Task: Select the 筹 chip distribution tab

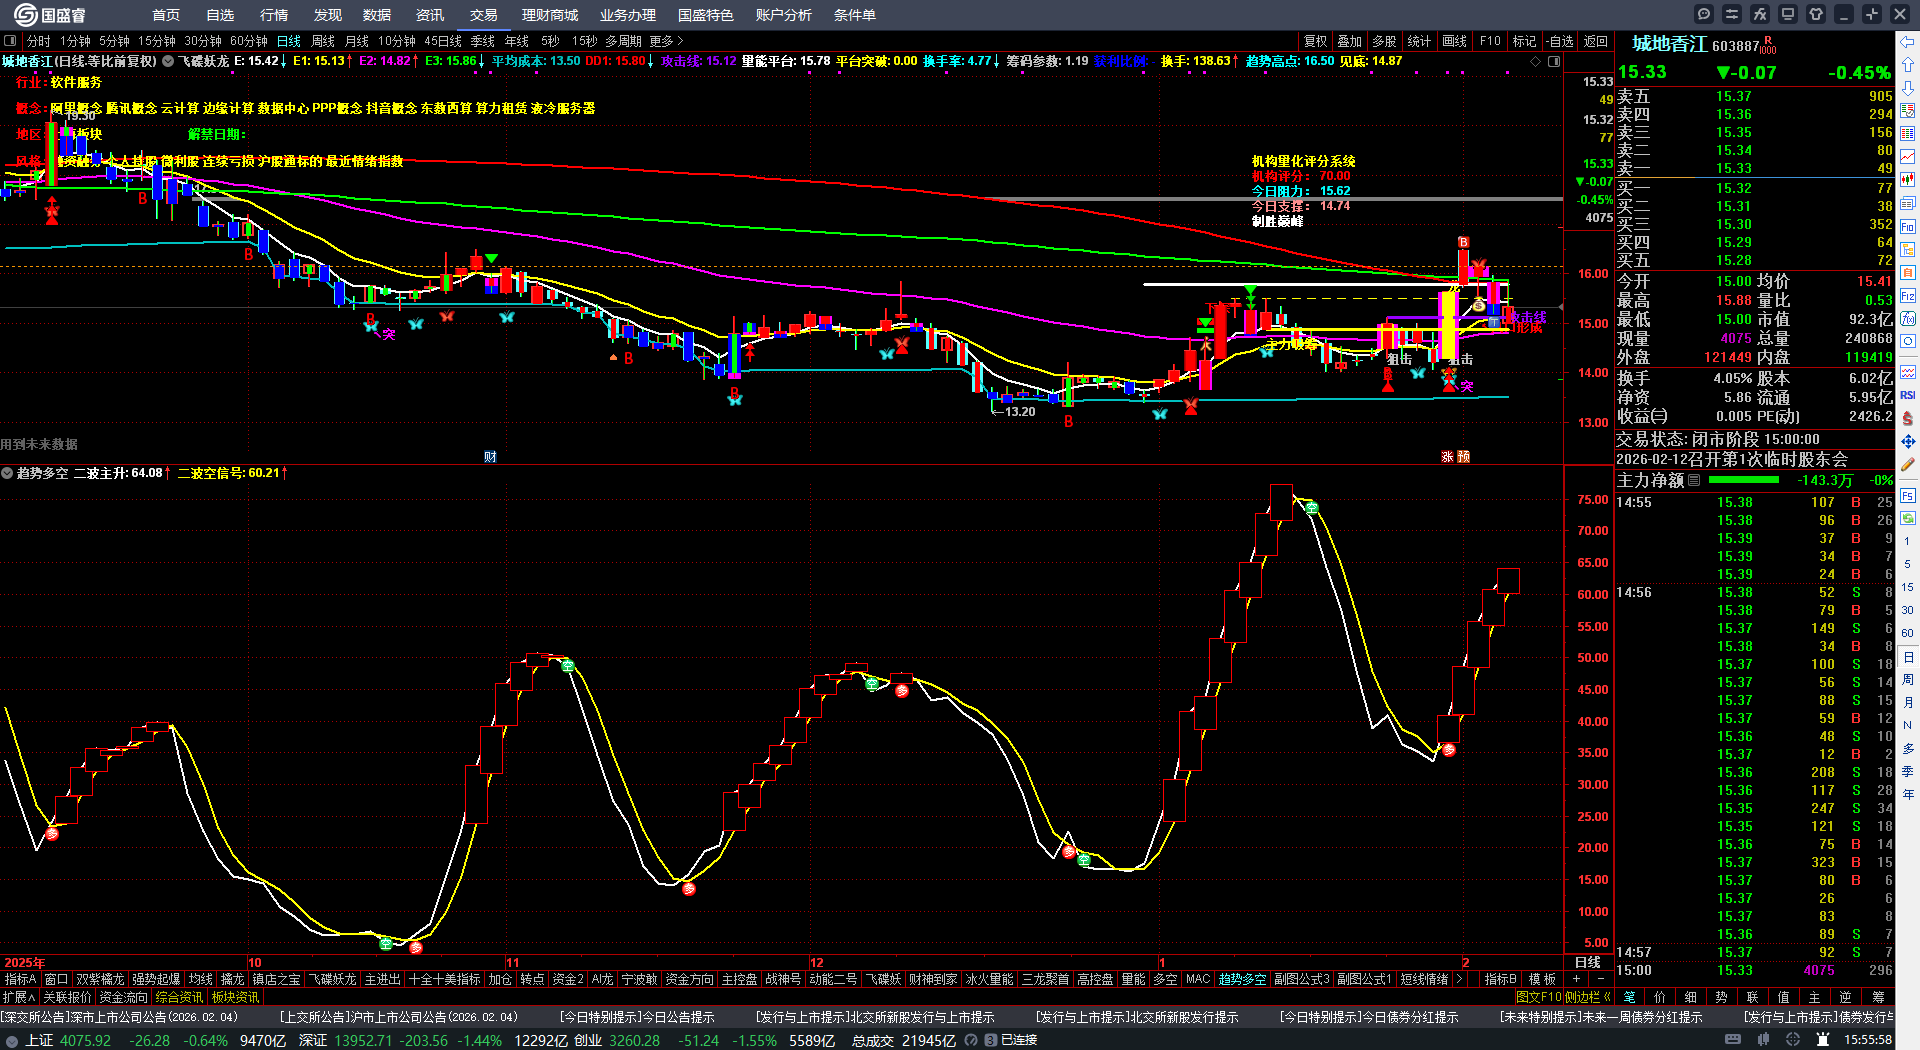Action: point(1878,997)
